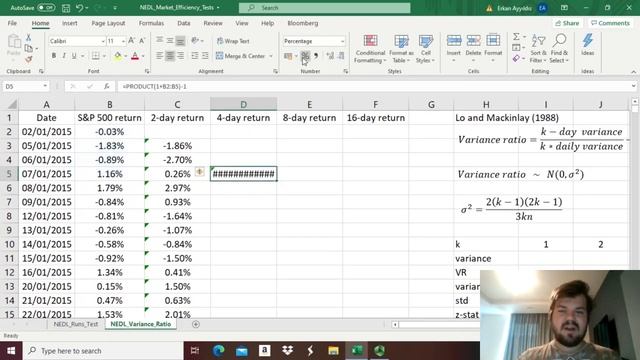Apply the red font color
The width and height of the screenshot is (640, 360).
pos(135,56)
